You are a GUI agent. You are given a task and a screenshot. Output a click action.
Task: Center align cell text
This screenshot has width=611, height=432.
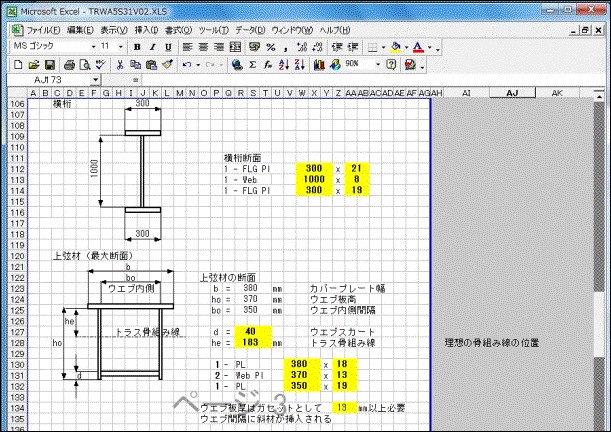pos(203,47)
